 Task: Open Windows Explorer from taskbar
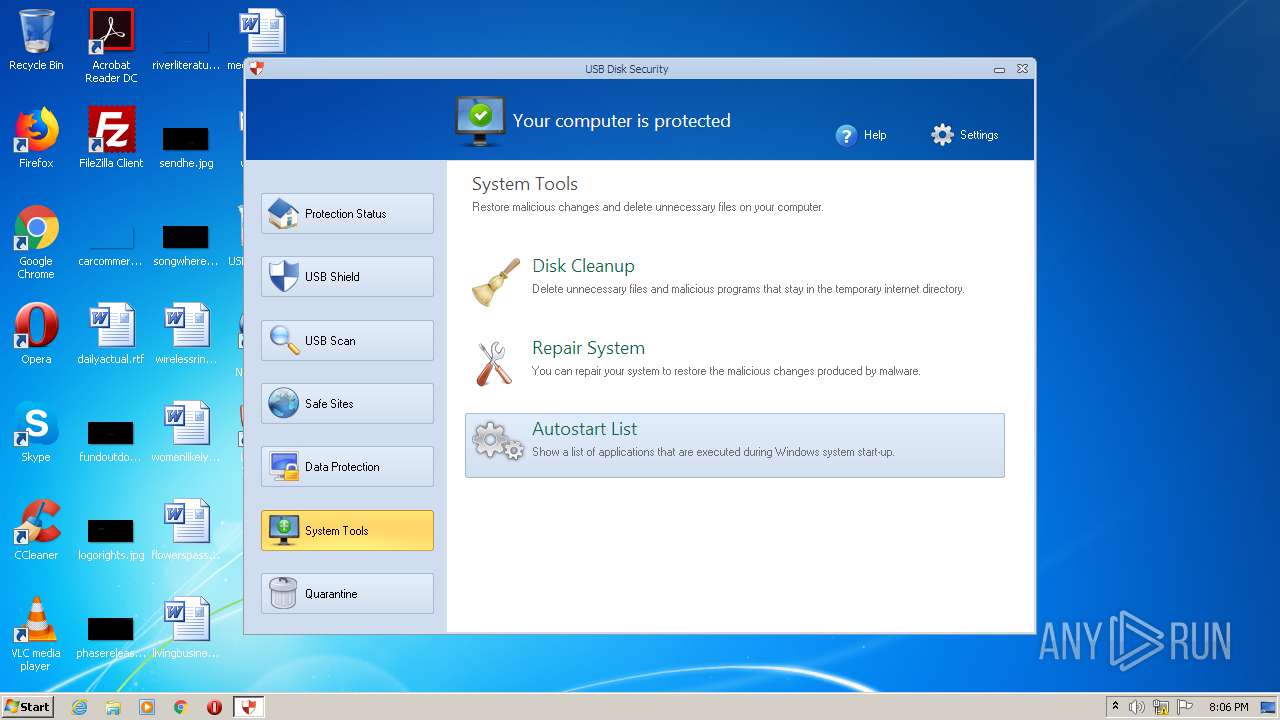point(113,707)
